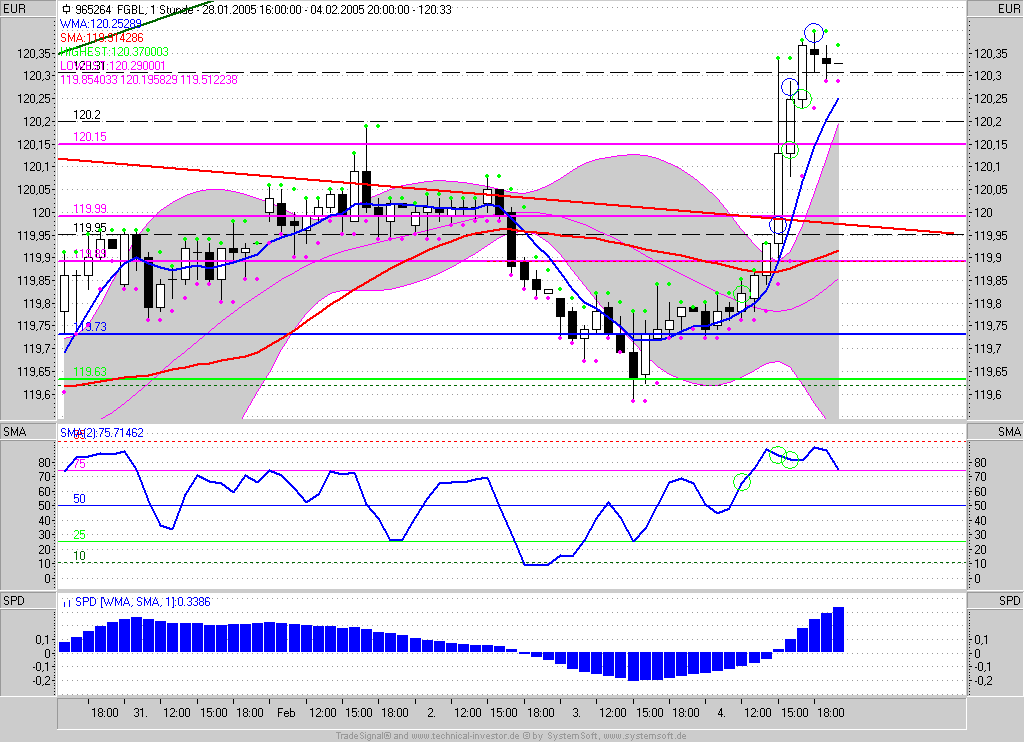Image resolution: width=1024 pixels, height=742 pixels.
Task: Click the red SMA:119.914286 legend entry
Action: pos(102,37)
